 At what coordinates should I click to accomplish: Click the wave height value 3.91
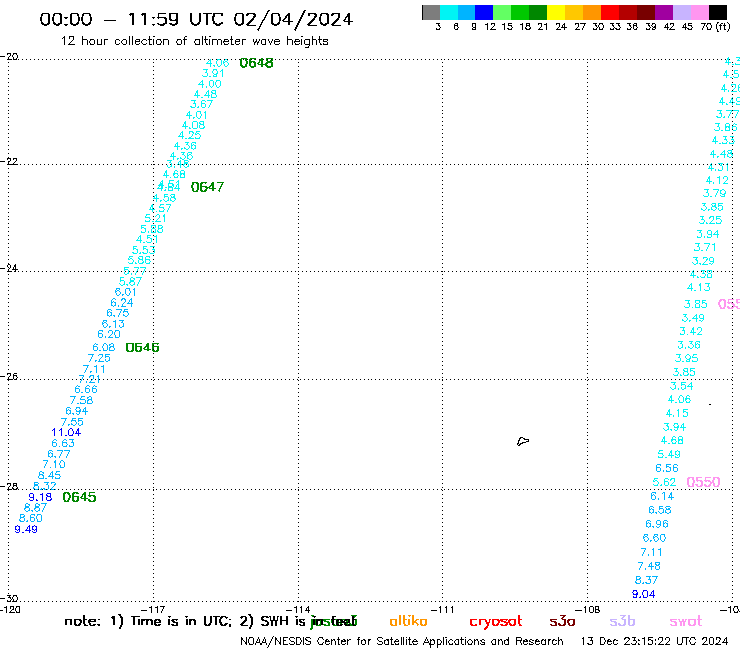213,73
